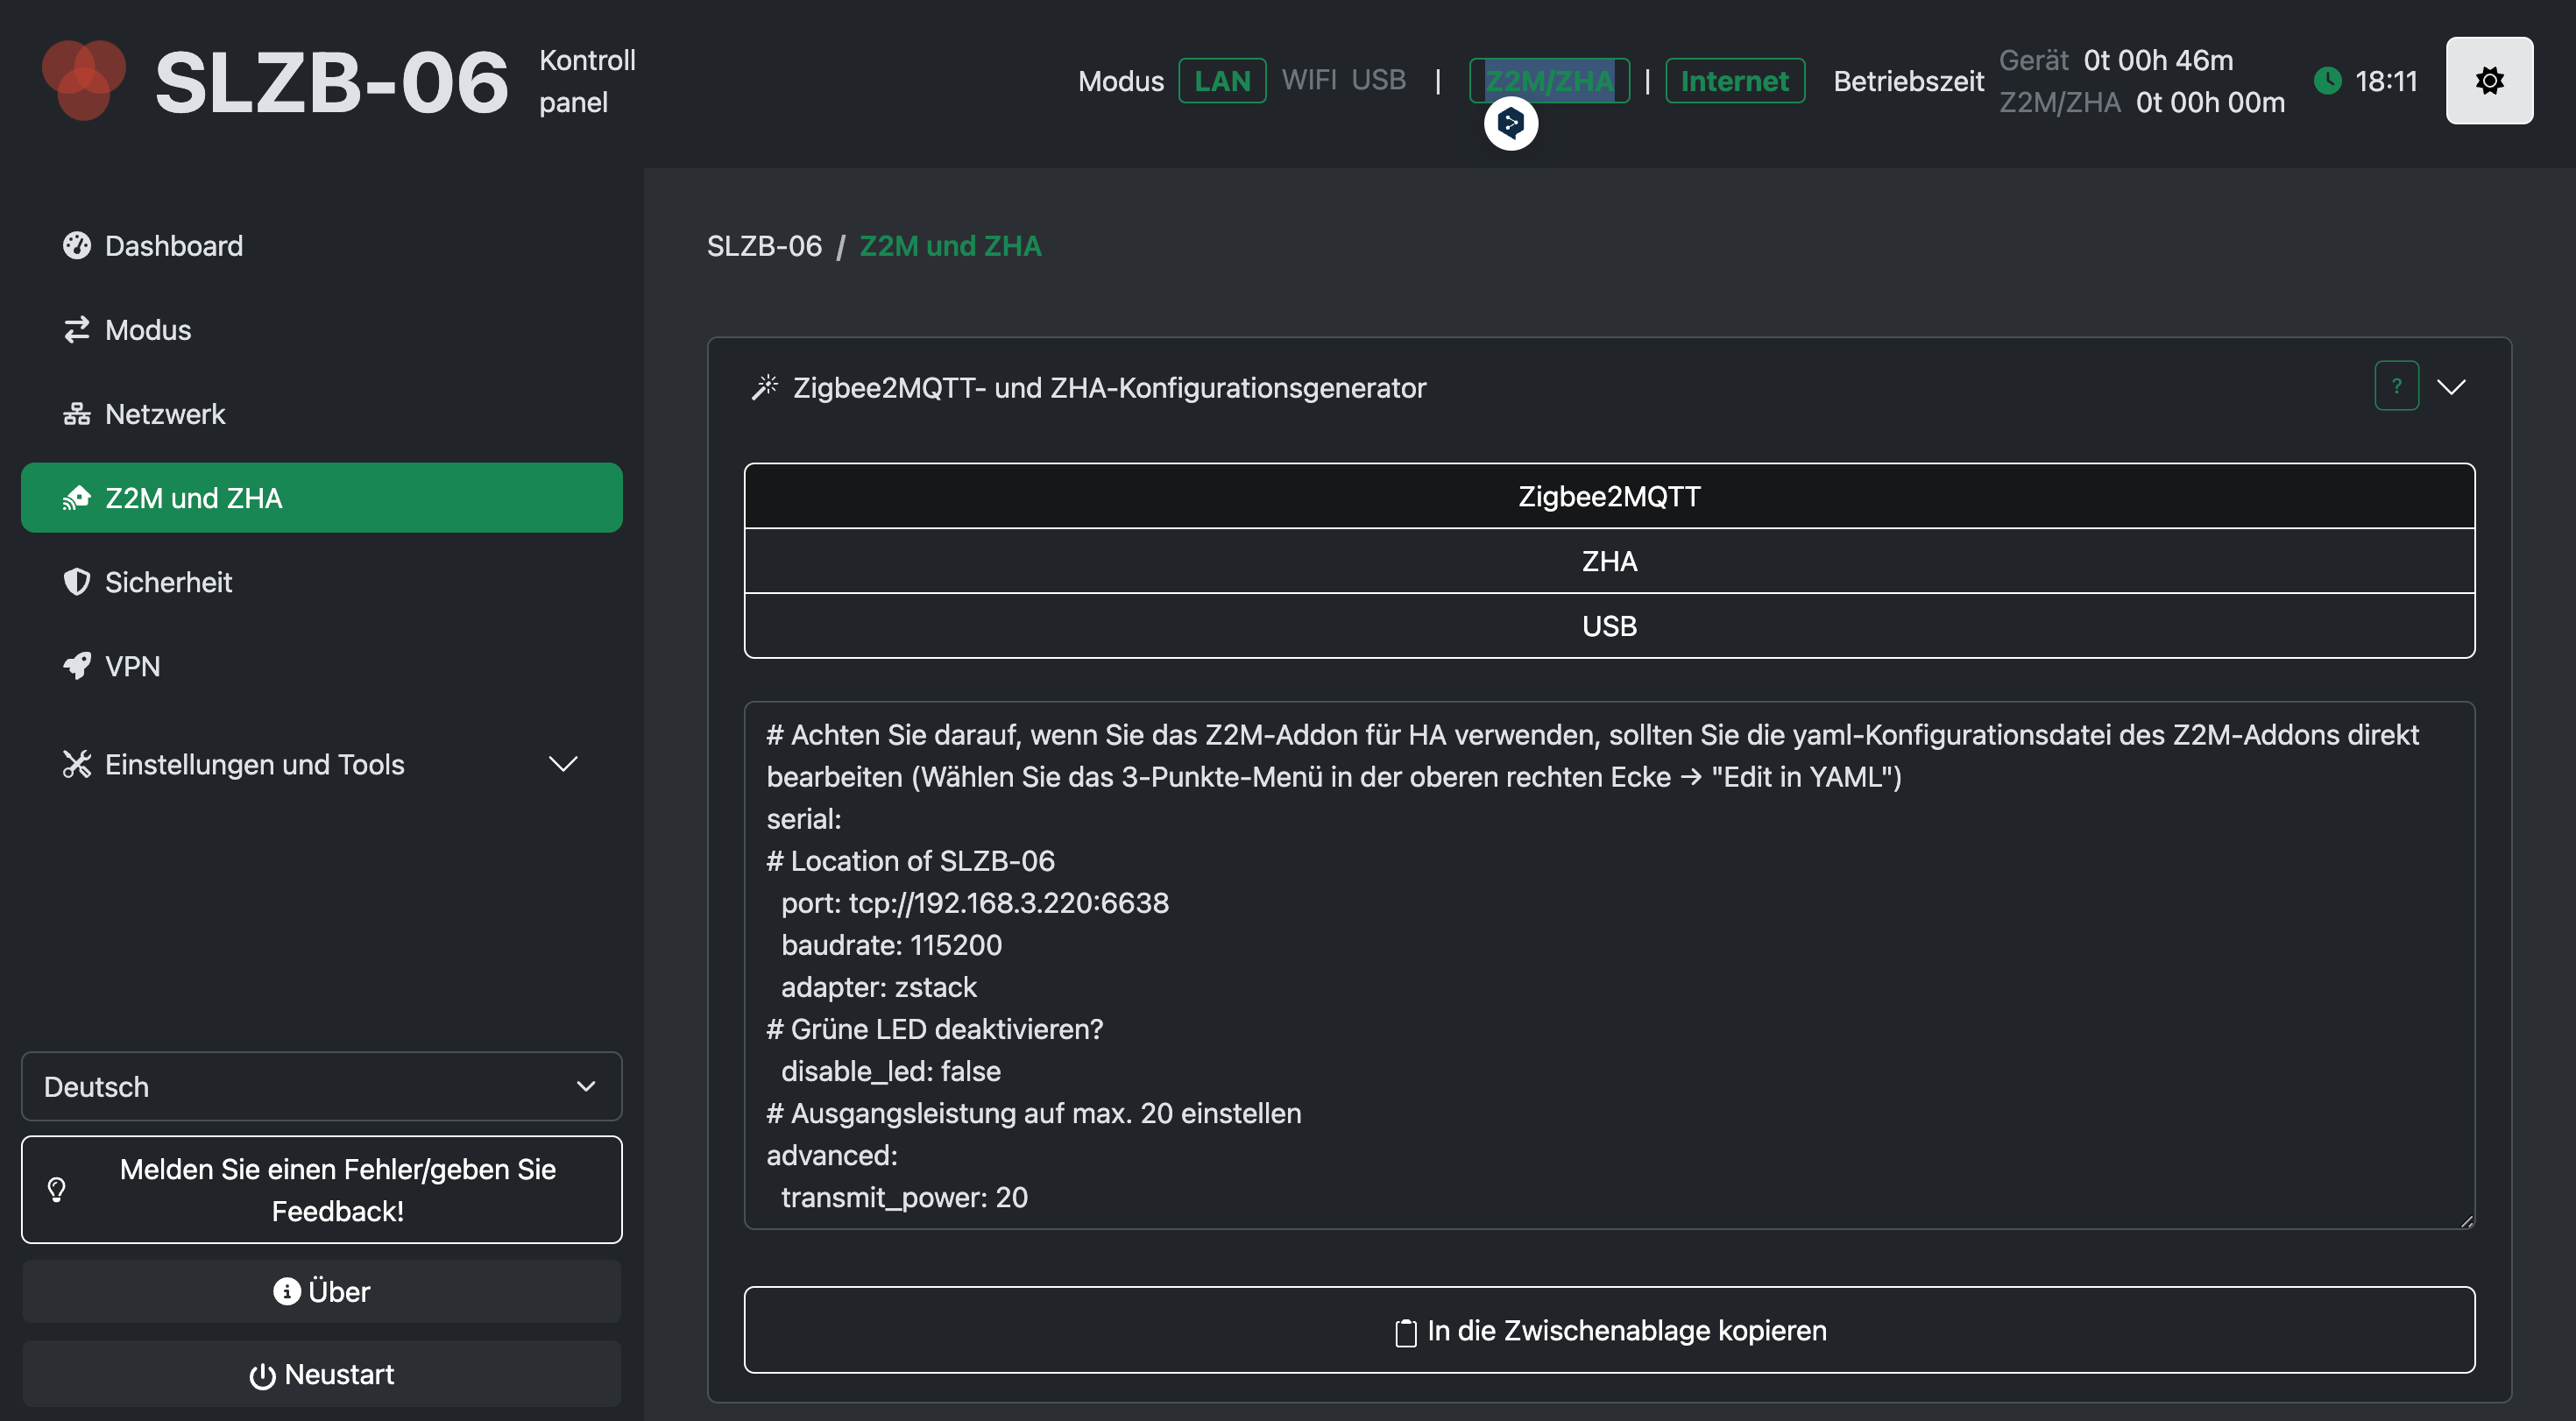Click the WIFI mode label in the header
The width and height of the screenshot is (2576, 1421).
[x=1309, y=80]
